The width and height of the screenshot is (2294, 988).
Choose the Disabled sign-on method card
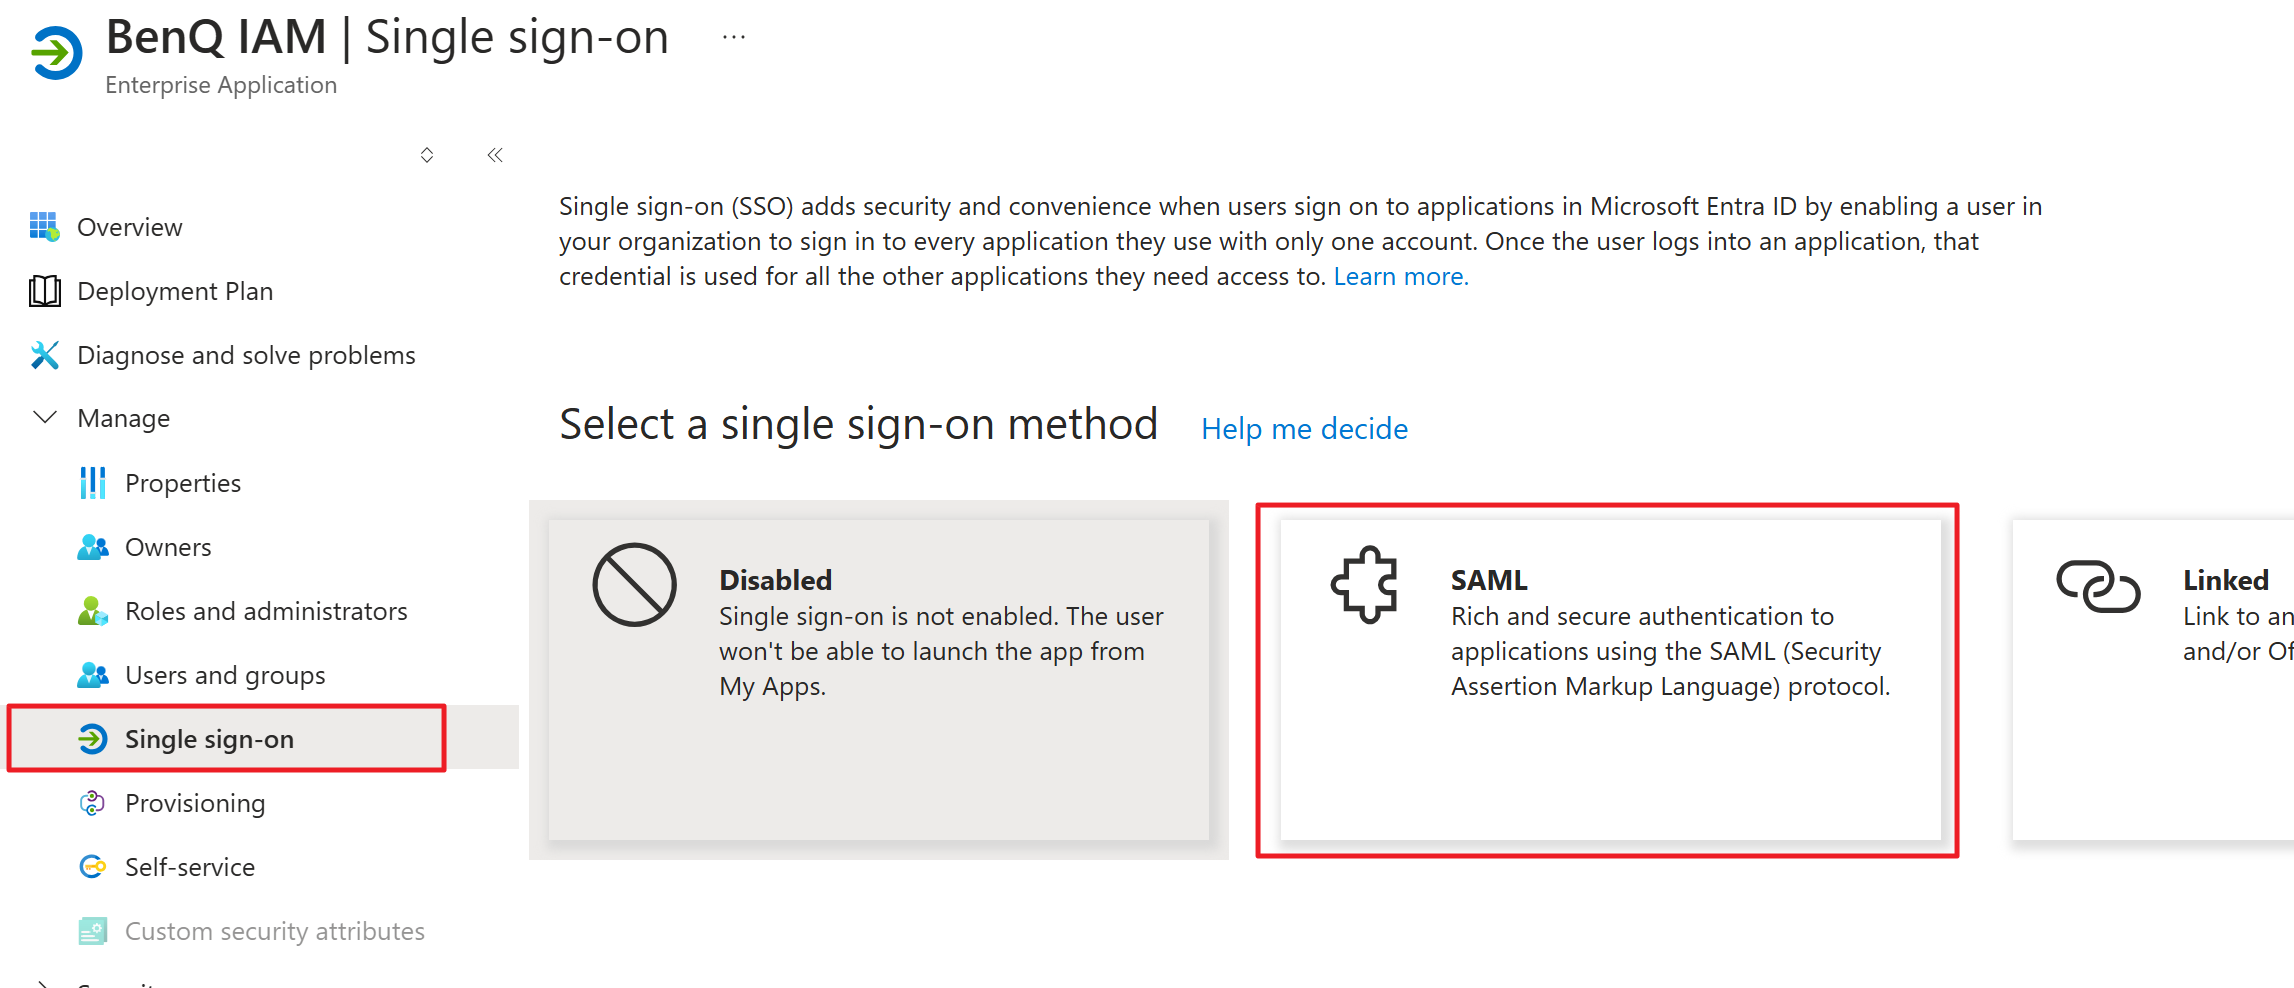[878, 679]
